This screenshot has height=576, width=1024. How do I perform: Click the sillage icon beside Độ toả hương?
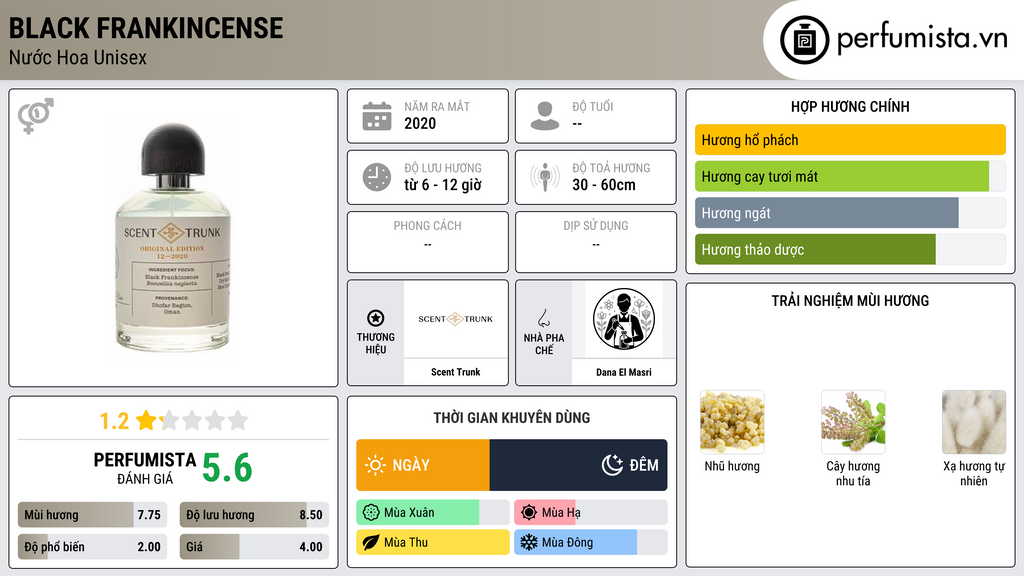click(545, 177)
